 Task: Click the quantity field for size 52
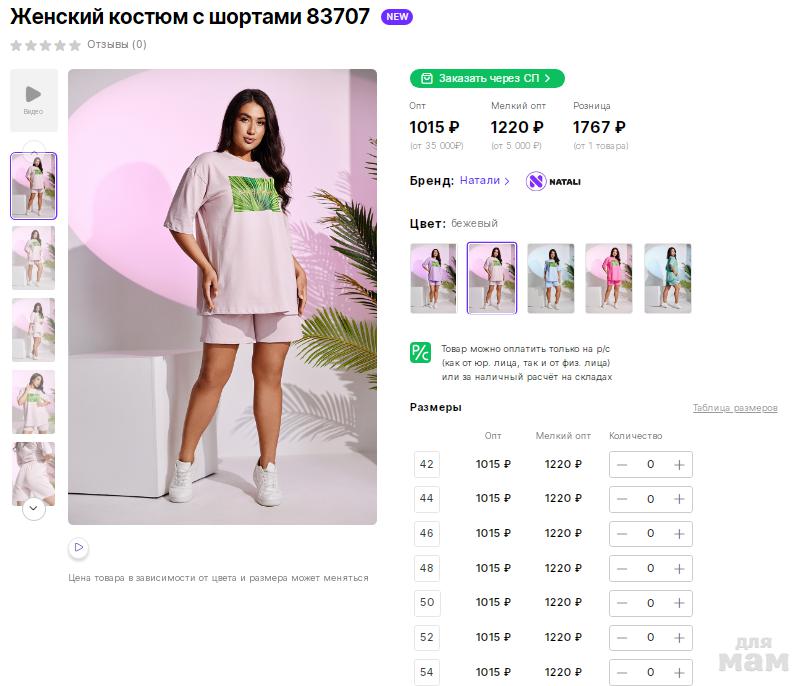pyautogui.click(x=650, y=637)
